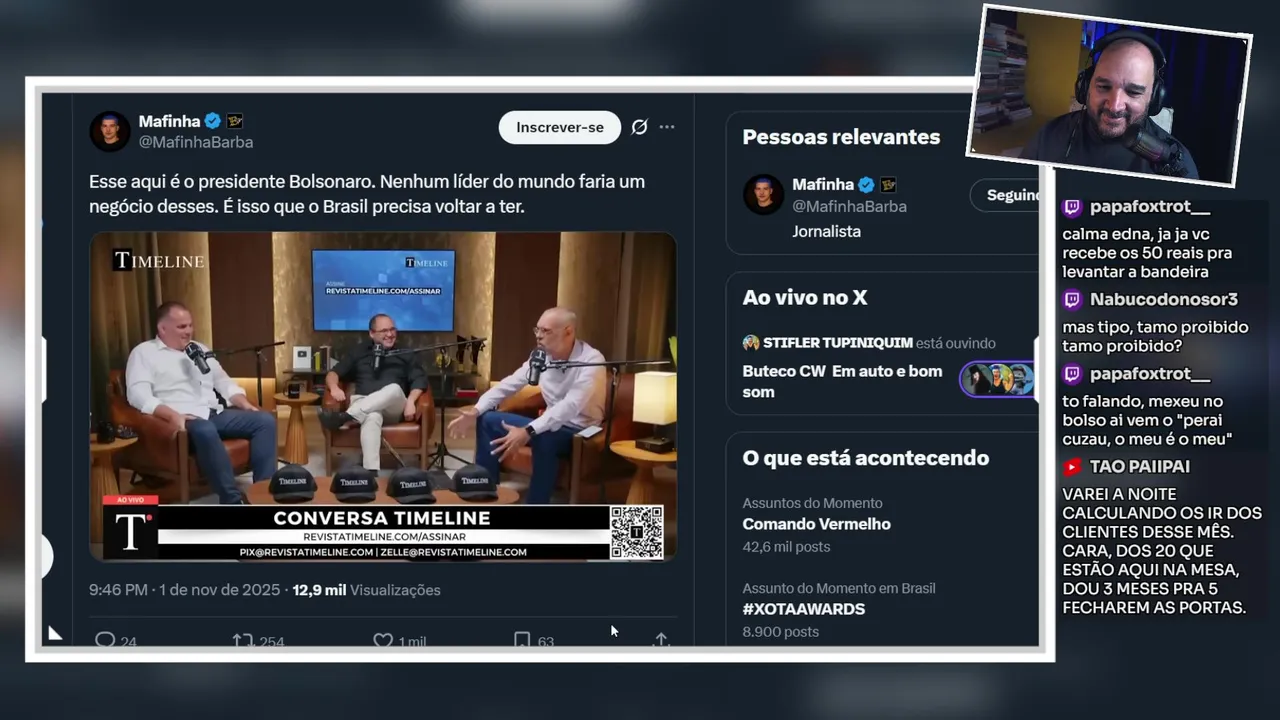Screen dimensions: 1280x720
Task: Click the Ao vivo no X heading
Action: tap(804, 297)
